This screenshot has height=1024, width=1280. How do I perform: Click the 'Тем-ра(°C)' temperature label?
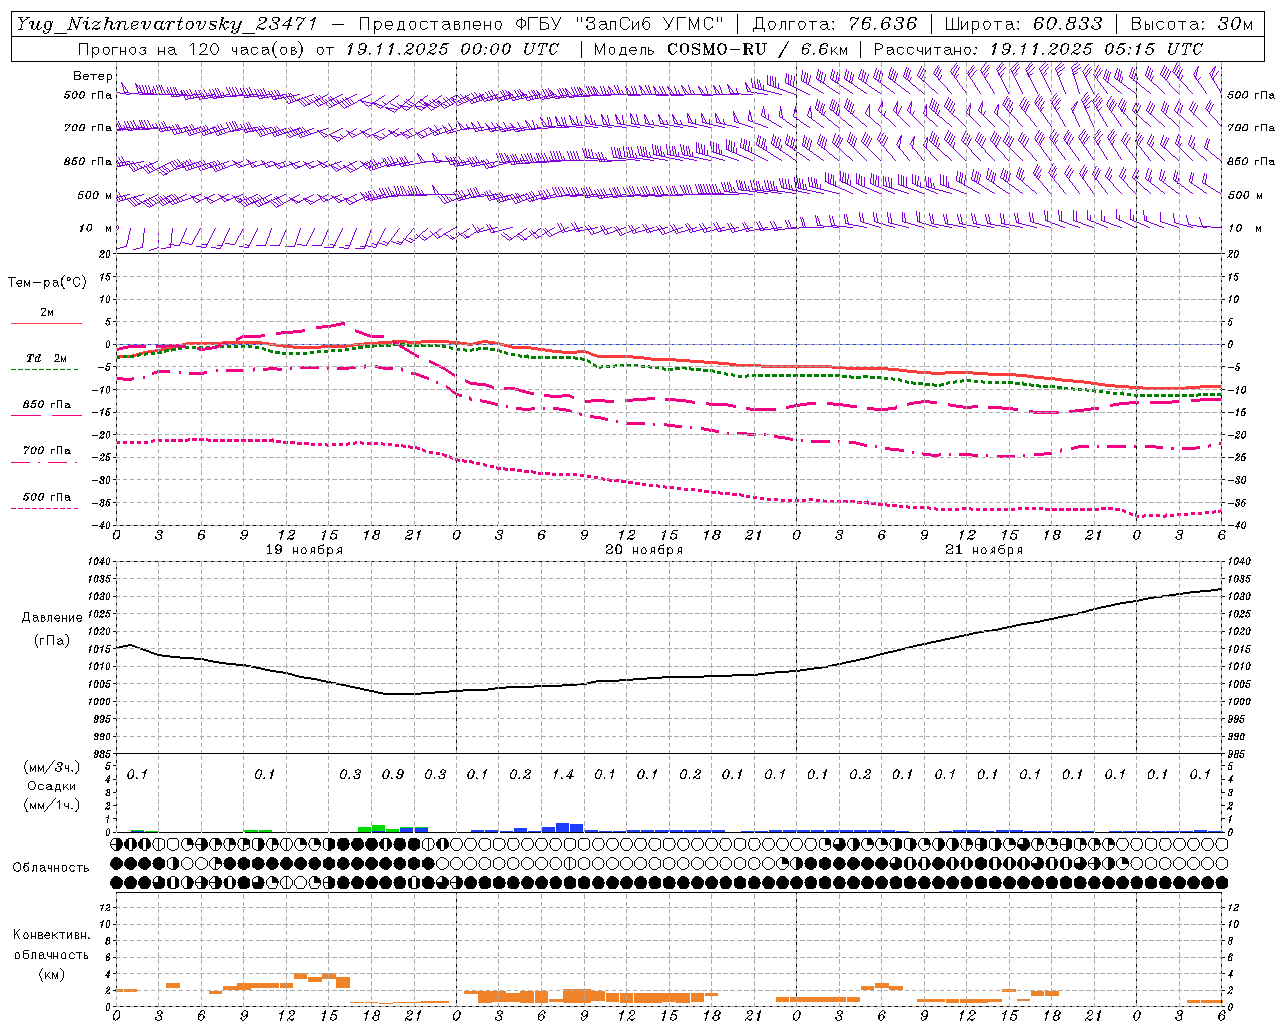click(x=47, y=282)
